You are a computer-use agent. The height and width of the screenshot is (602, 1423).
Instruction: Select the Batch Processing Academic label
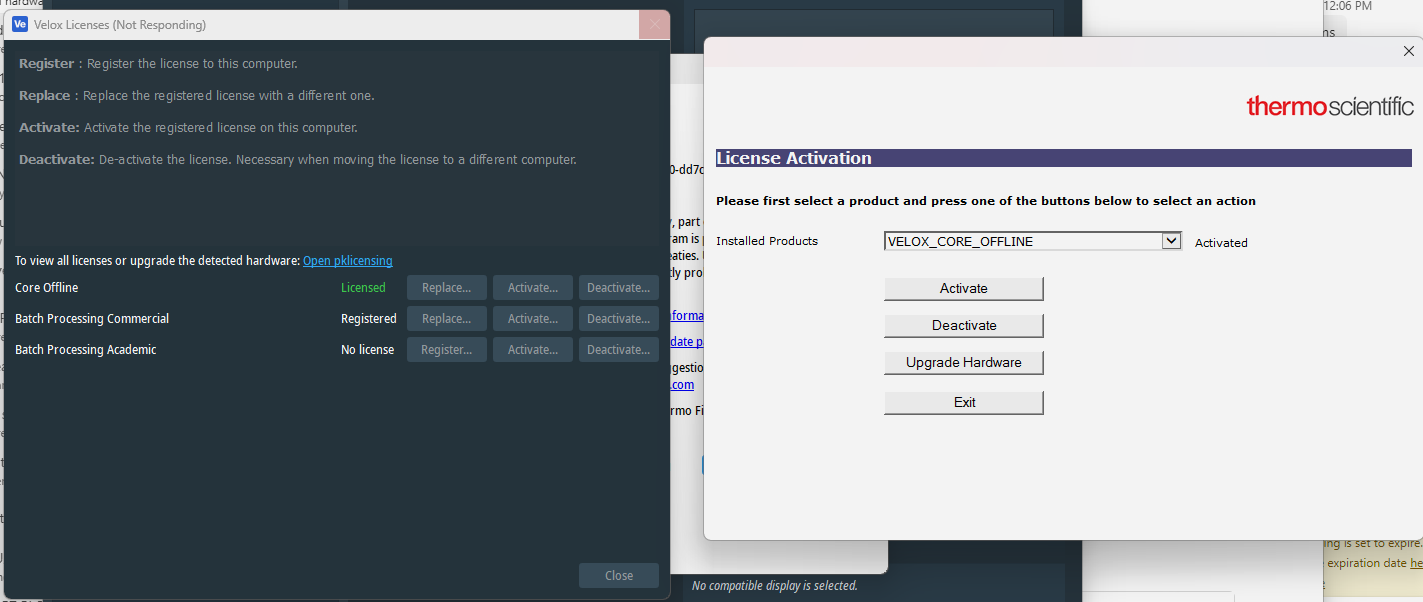[86, 350]
